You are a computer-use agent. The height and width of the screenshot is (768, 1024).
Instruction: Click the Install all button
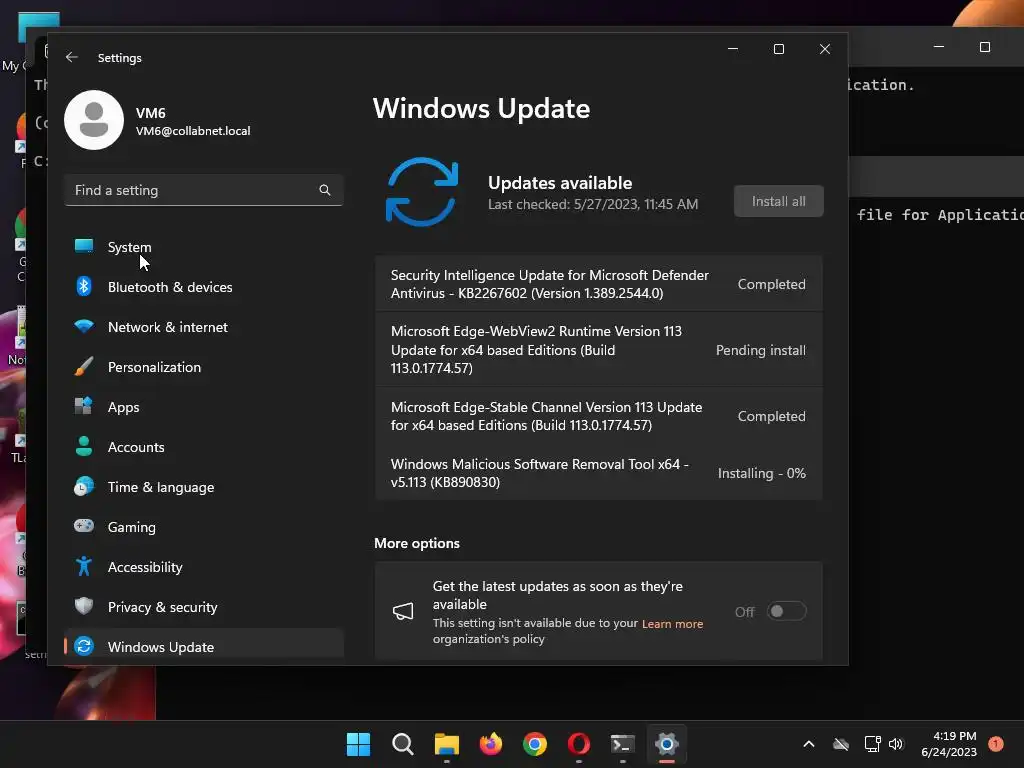coord(778,201)
